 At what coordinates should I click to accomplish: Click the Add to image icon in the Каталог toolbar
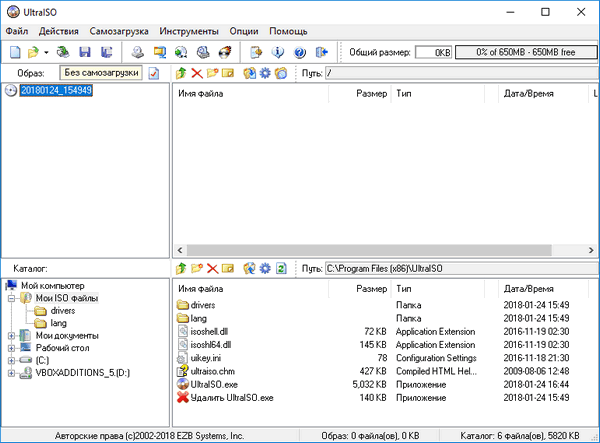(249, 269)
